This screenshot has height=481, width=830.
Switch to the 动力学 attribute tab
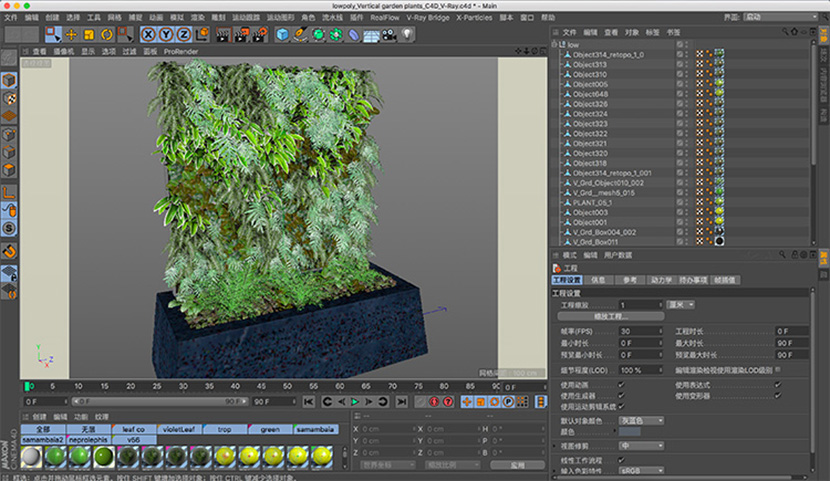[x=661, y=280]
